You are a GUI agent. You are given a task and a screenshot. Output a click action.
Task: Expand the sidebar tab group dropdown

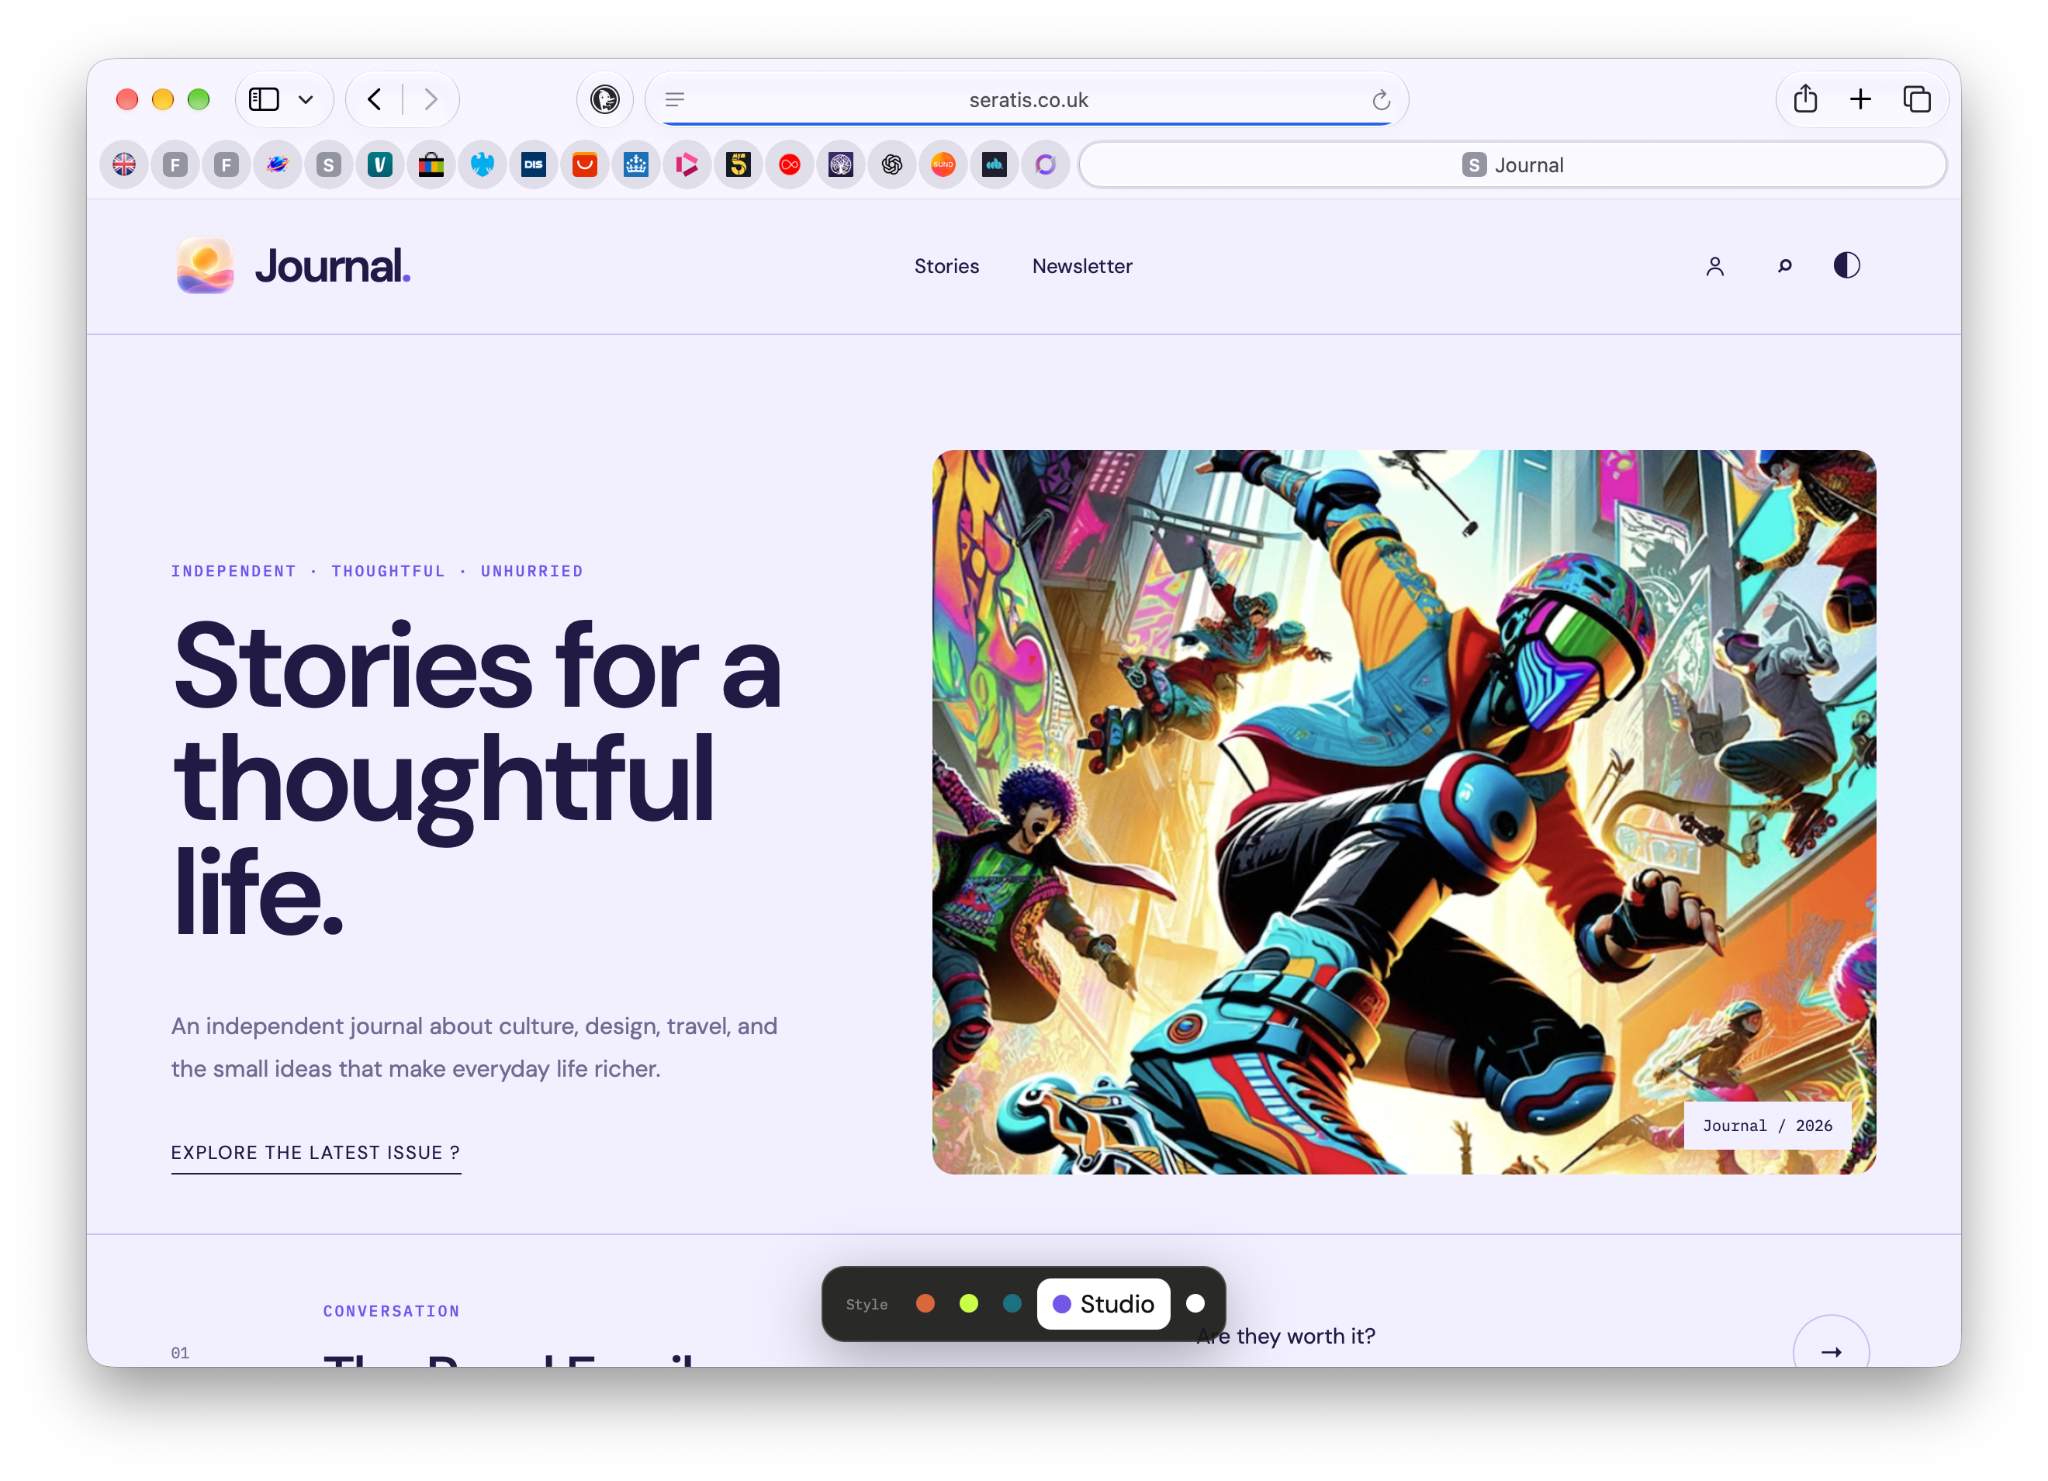306,99
